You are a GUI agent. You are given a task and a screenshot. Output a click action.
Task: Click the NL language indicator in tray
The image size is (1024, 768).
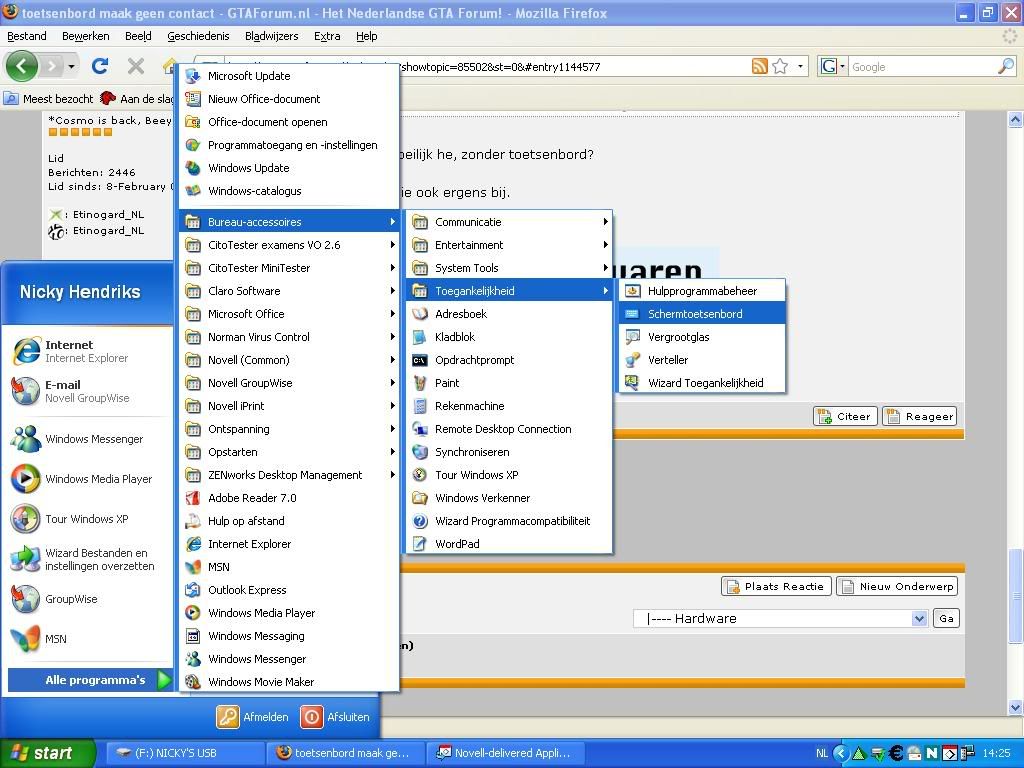(822, 753)
